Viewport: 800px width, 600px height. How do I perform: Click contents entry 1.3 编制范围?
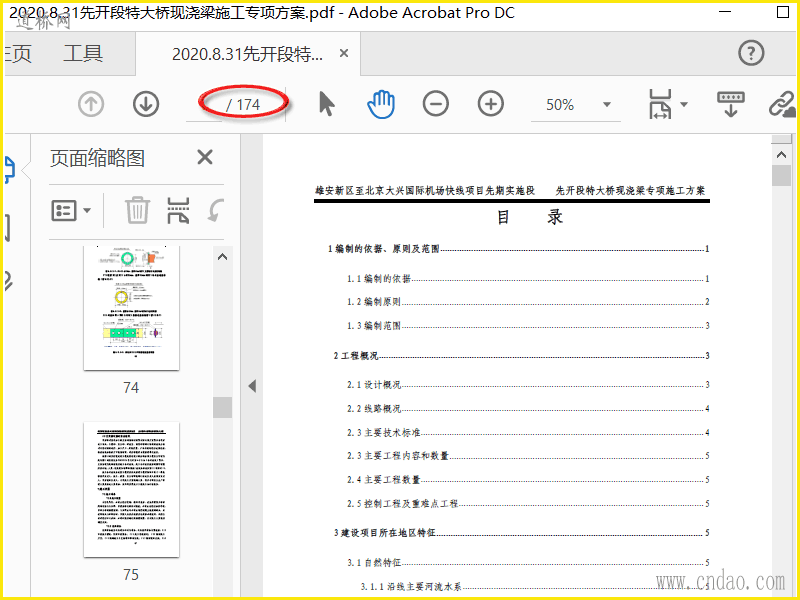[x=528, y=326]
